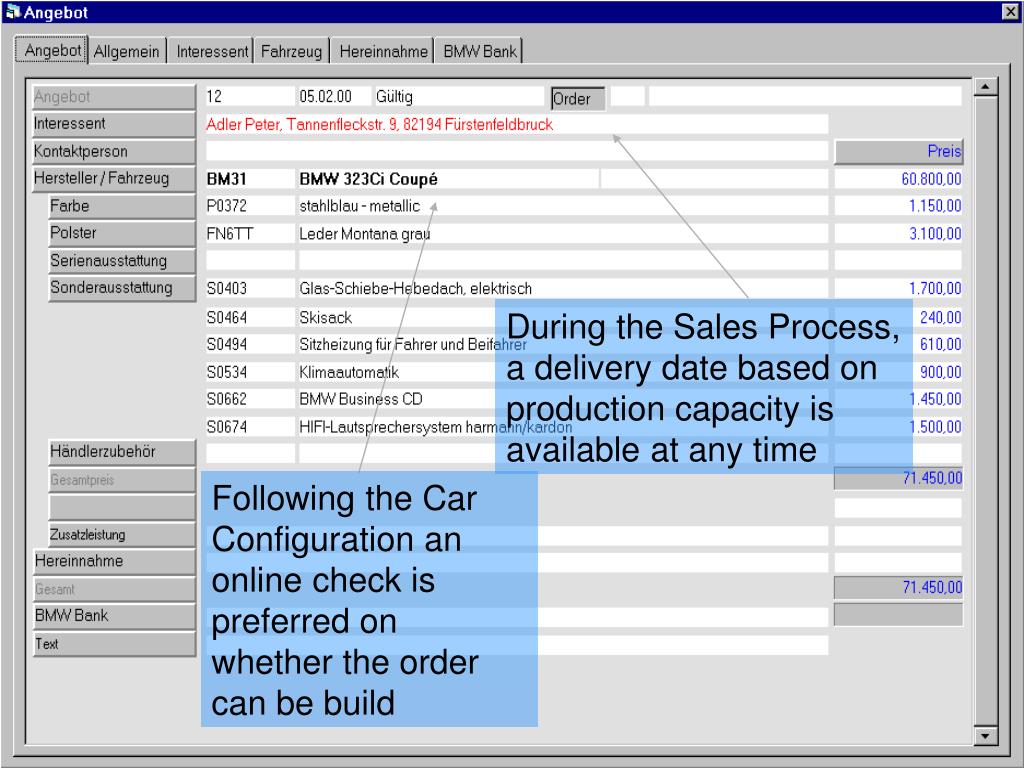Open the Interessent tab
Image resolution: width=1024 pixels, height=768 pixels.
click(x=212, y=51)
